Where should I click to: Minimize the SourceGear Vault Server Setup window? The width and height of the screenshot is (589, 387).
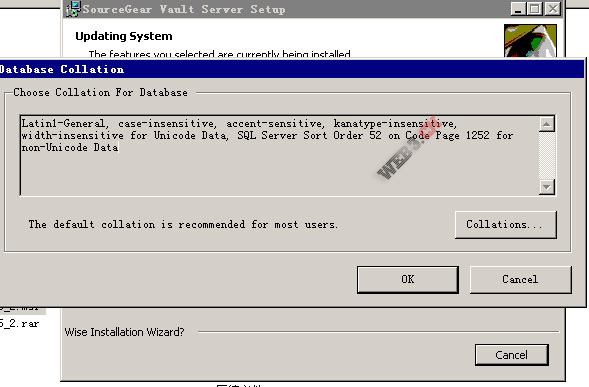coord(518,9)
